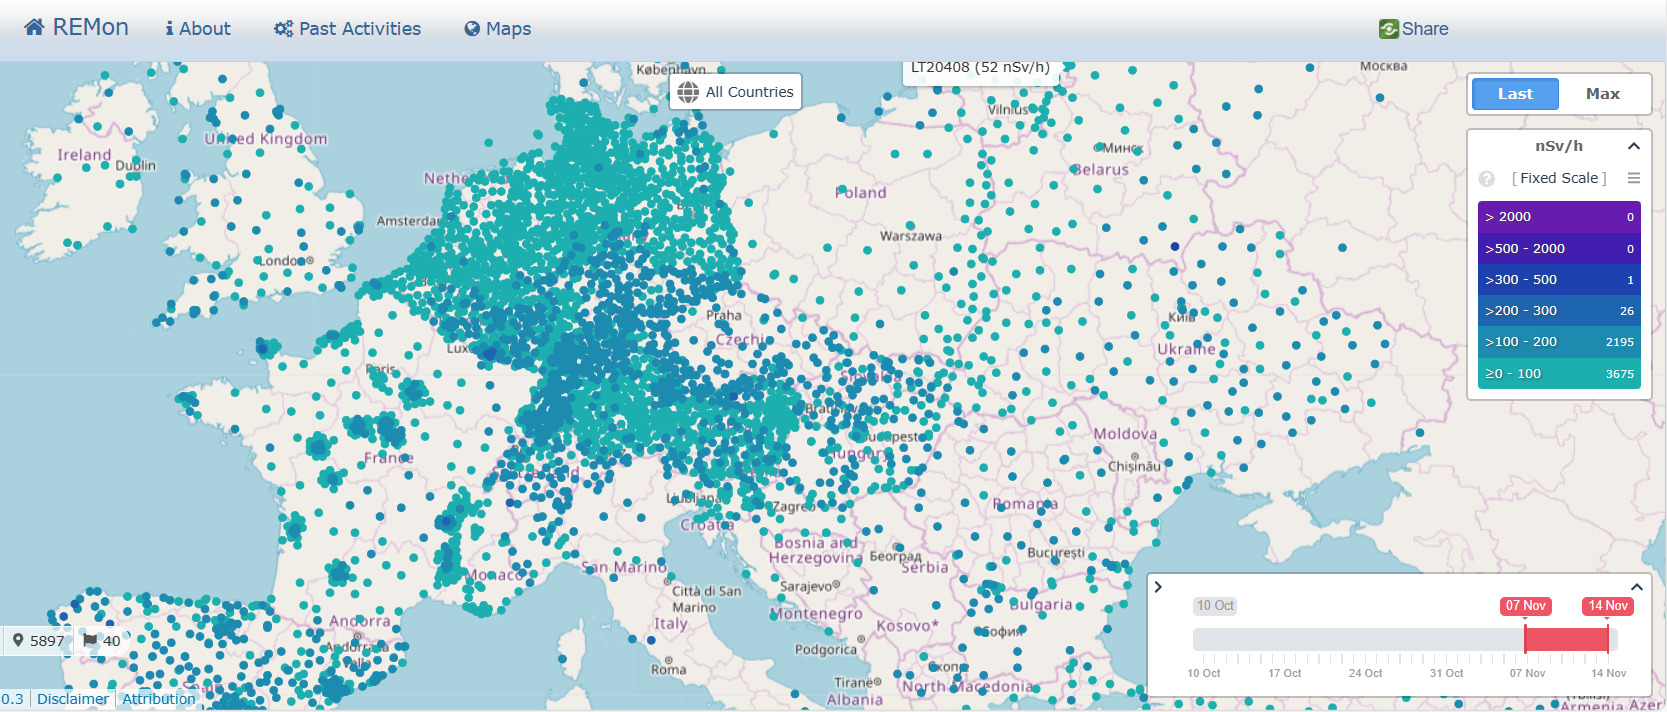Click the Share button
The height and width of the screenshot is (712, 1667).
point(1413,29)
